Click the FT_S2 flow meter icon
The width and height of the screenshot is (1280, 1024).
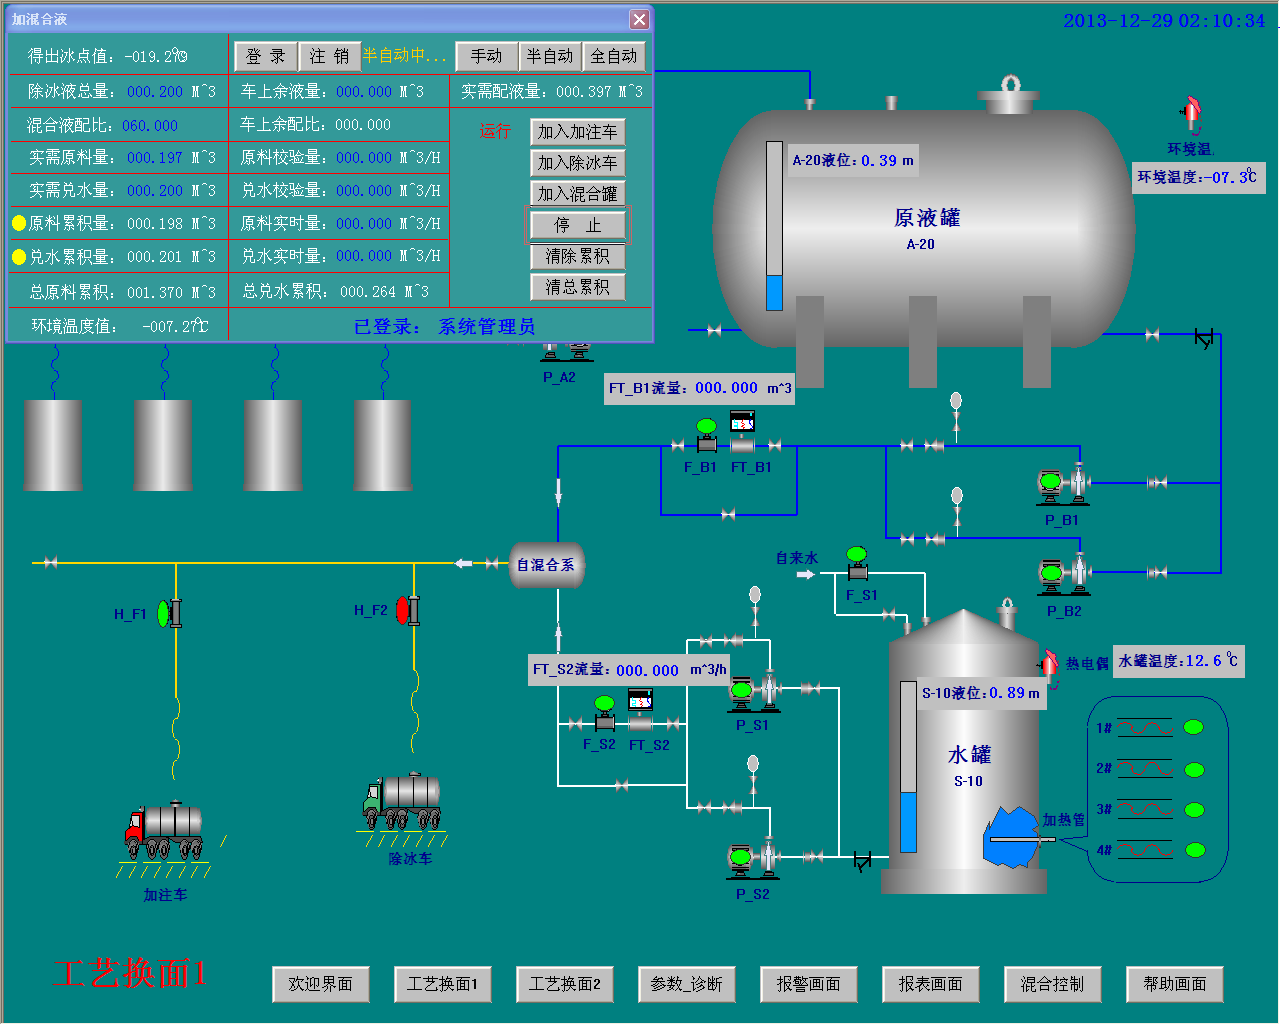coord(640,713)
